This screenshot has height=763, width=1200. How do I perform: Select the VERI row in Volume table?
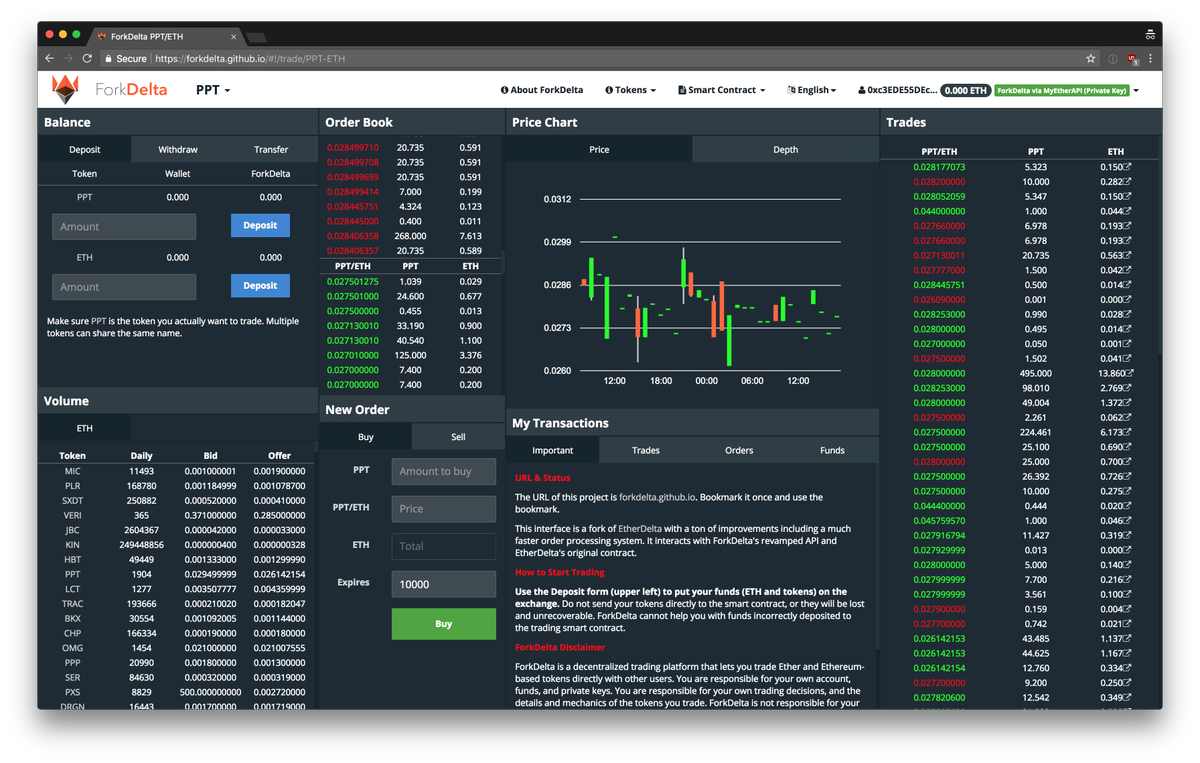177,515
